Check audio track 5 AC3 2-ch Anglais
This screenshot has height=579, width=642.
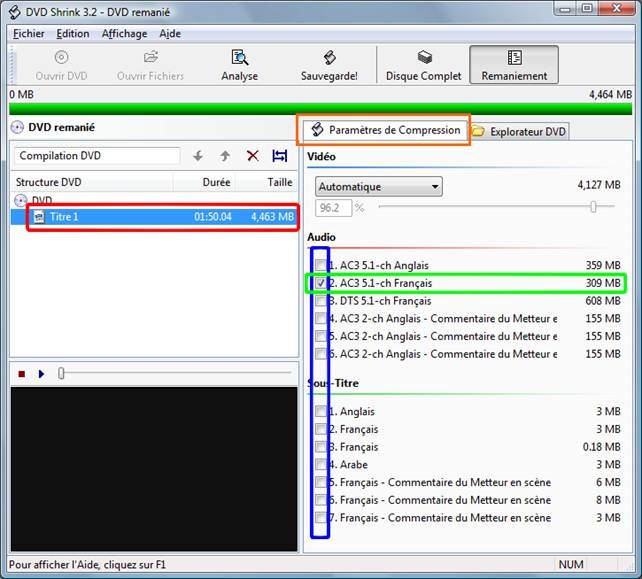click(x=320, y=336)
